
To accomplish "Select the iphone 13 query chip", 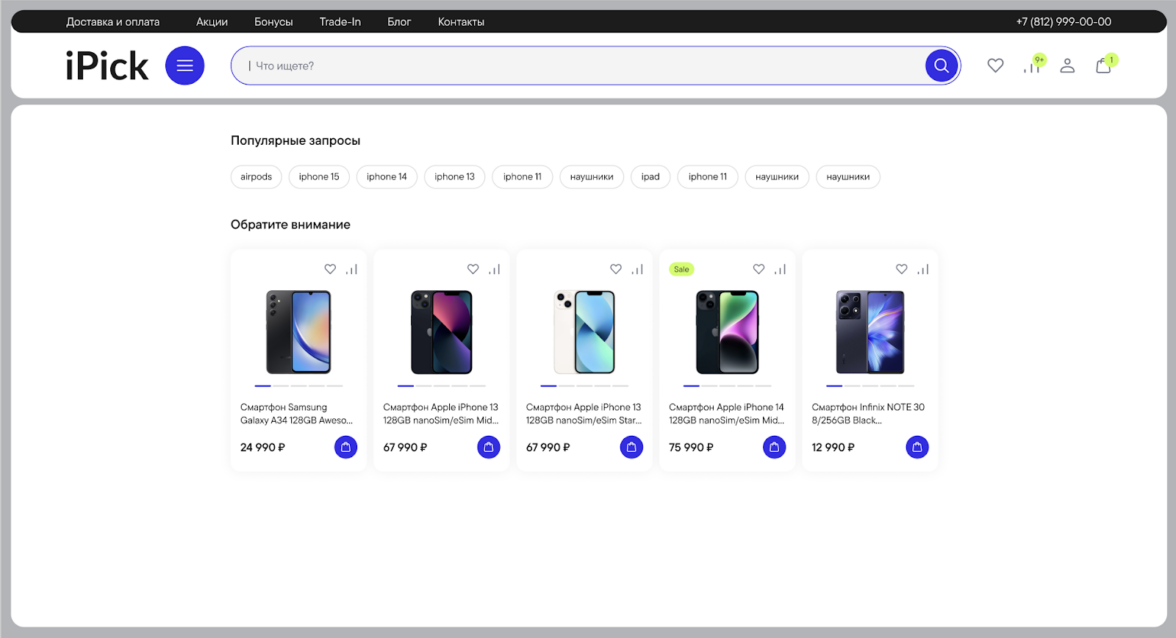I will [x=454, y=177].
